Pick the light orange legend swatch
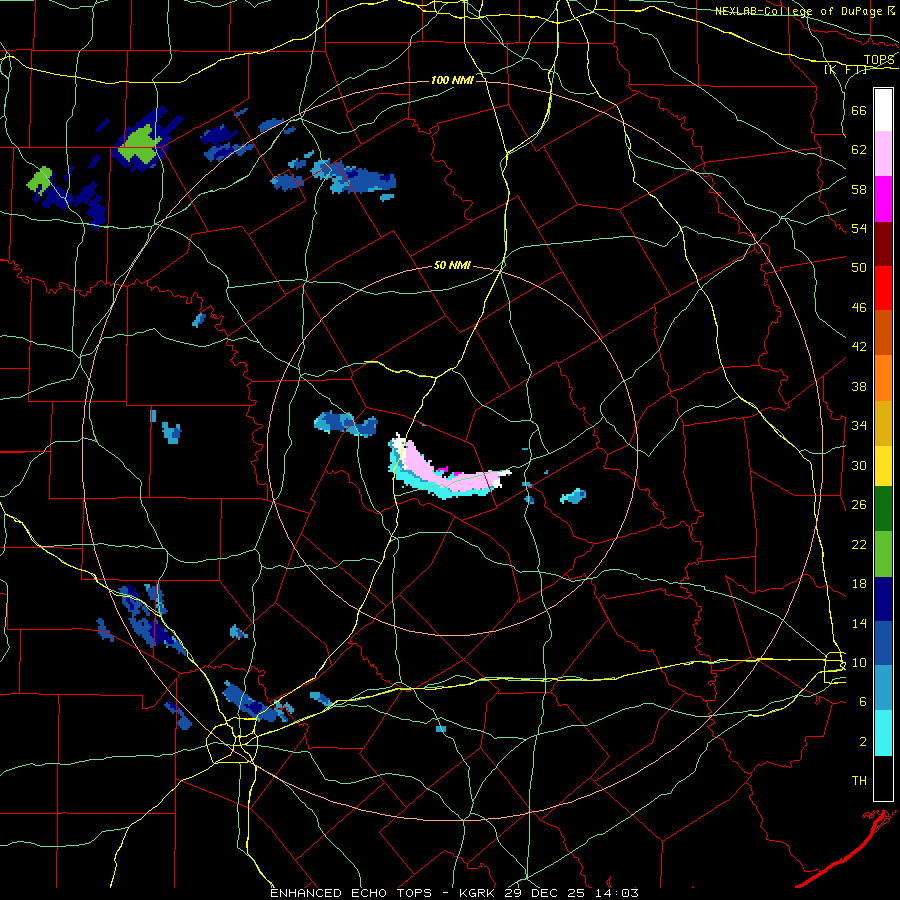Image resolution: width=900 pixels, height=900 pixels. click(883, 378)
